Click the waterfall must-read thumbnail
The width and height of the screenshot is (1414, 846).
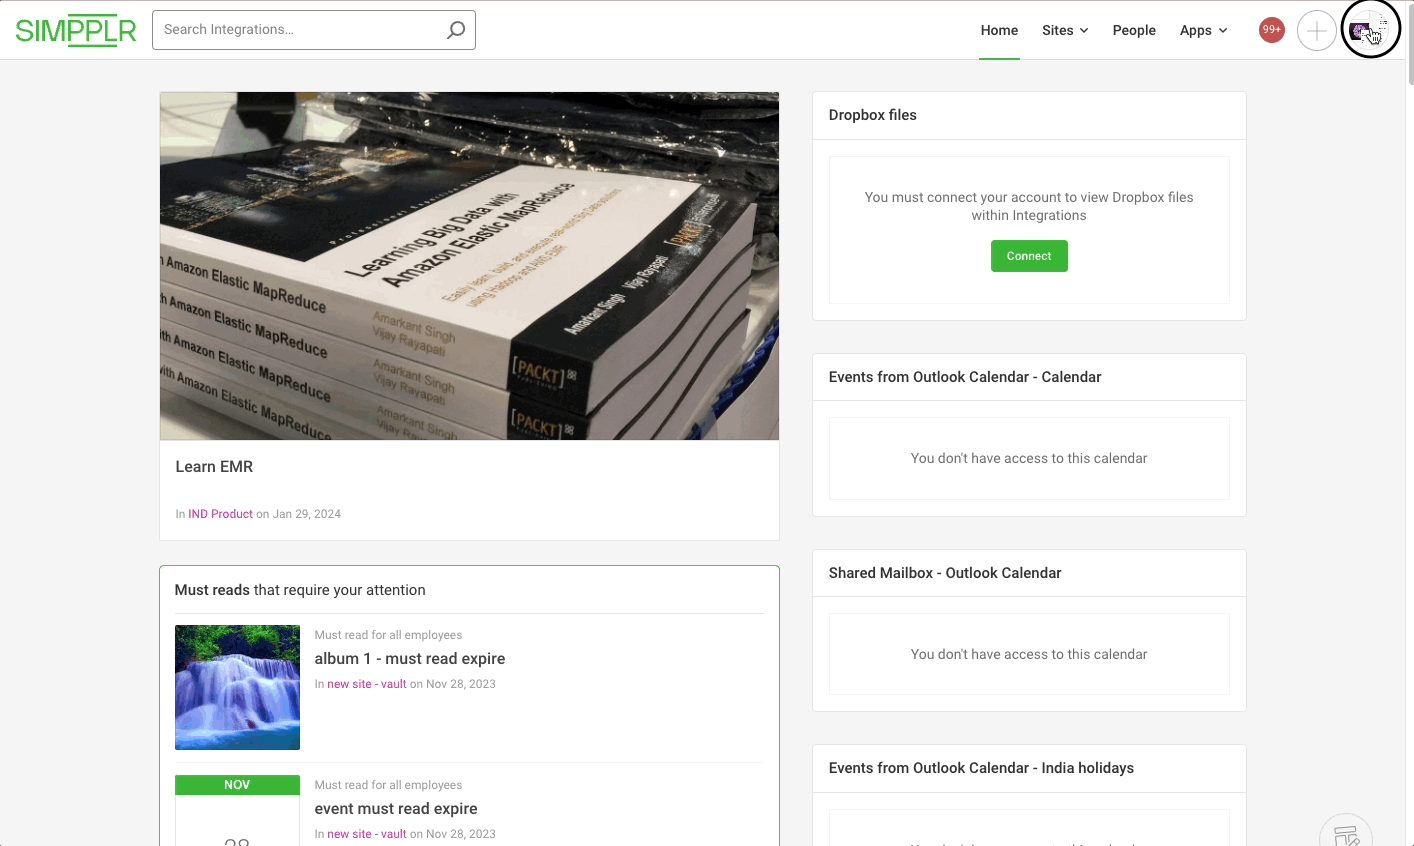[237, 687]
